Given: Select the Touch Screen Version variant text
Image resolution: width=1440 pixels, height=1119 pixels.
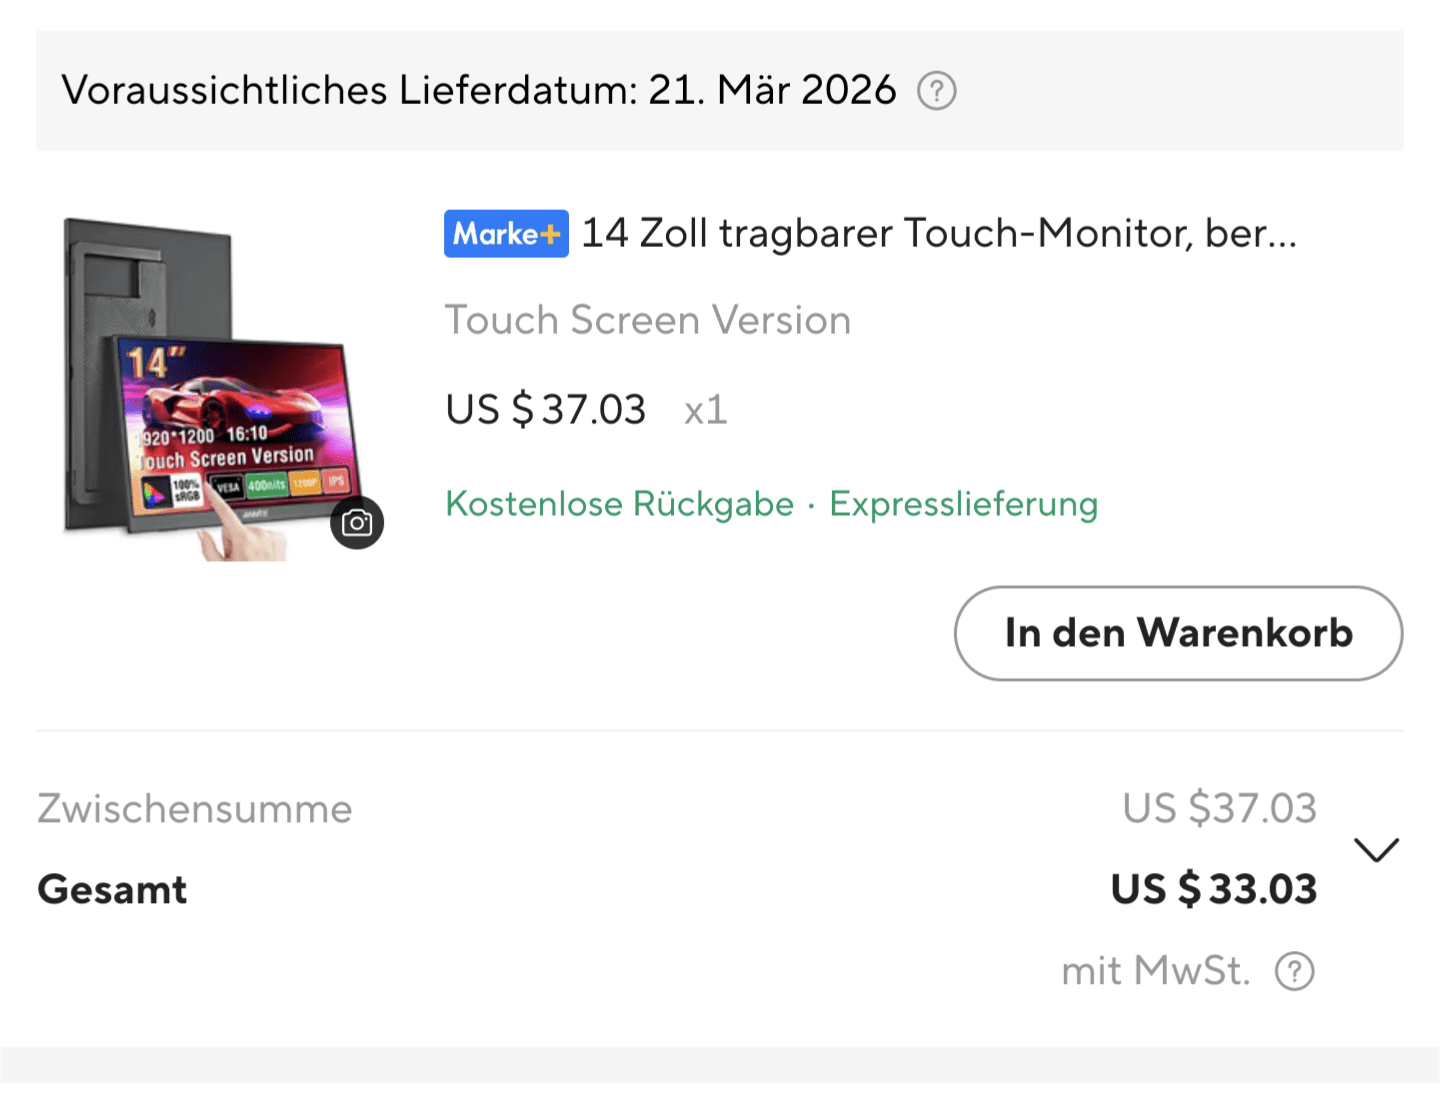Looking at the screenshot, I should coord(647,321).
